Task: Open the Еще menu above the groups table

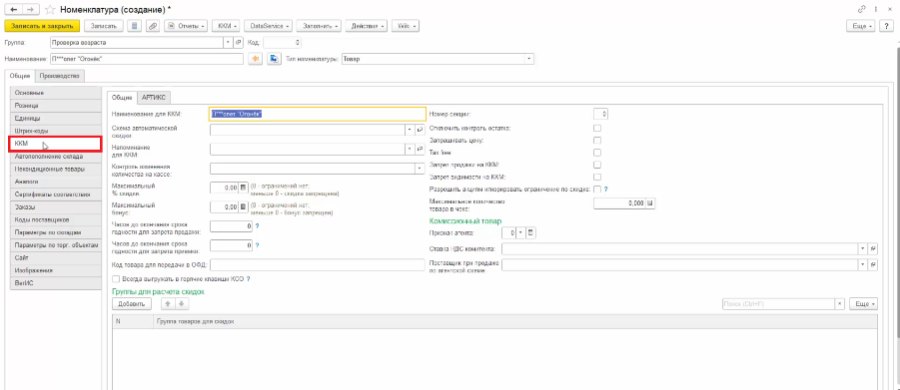Action: coord(863,304)
